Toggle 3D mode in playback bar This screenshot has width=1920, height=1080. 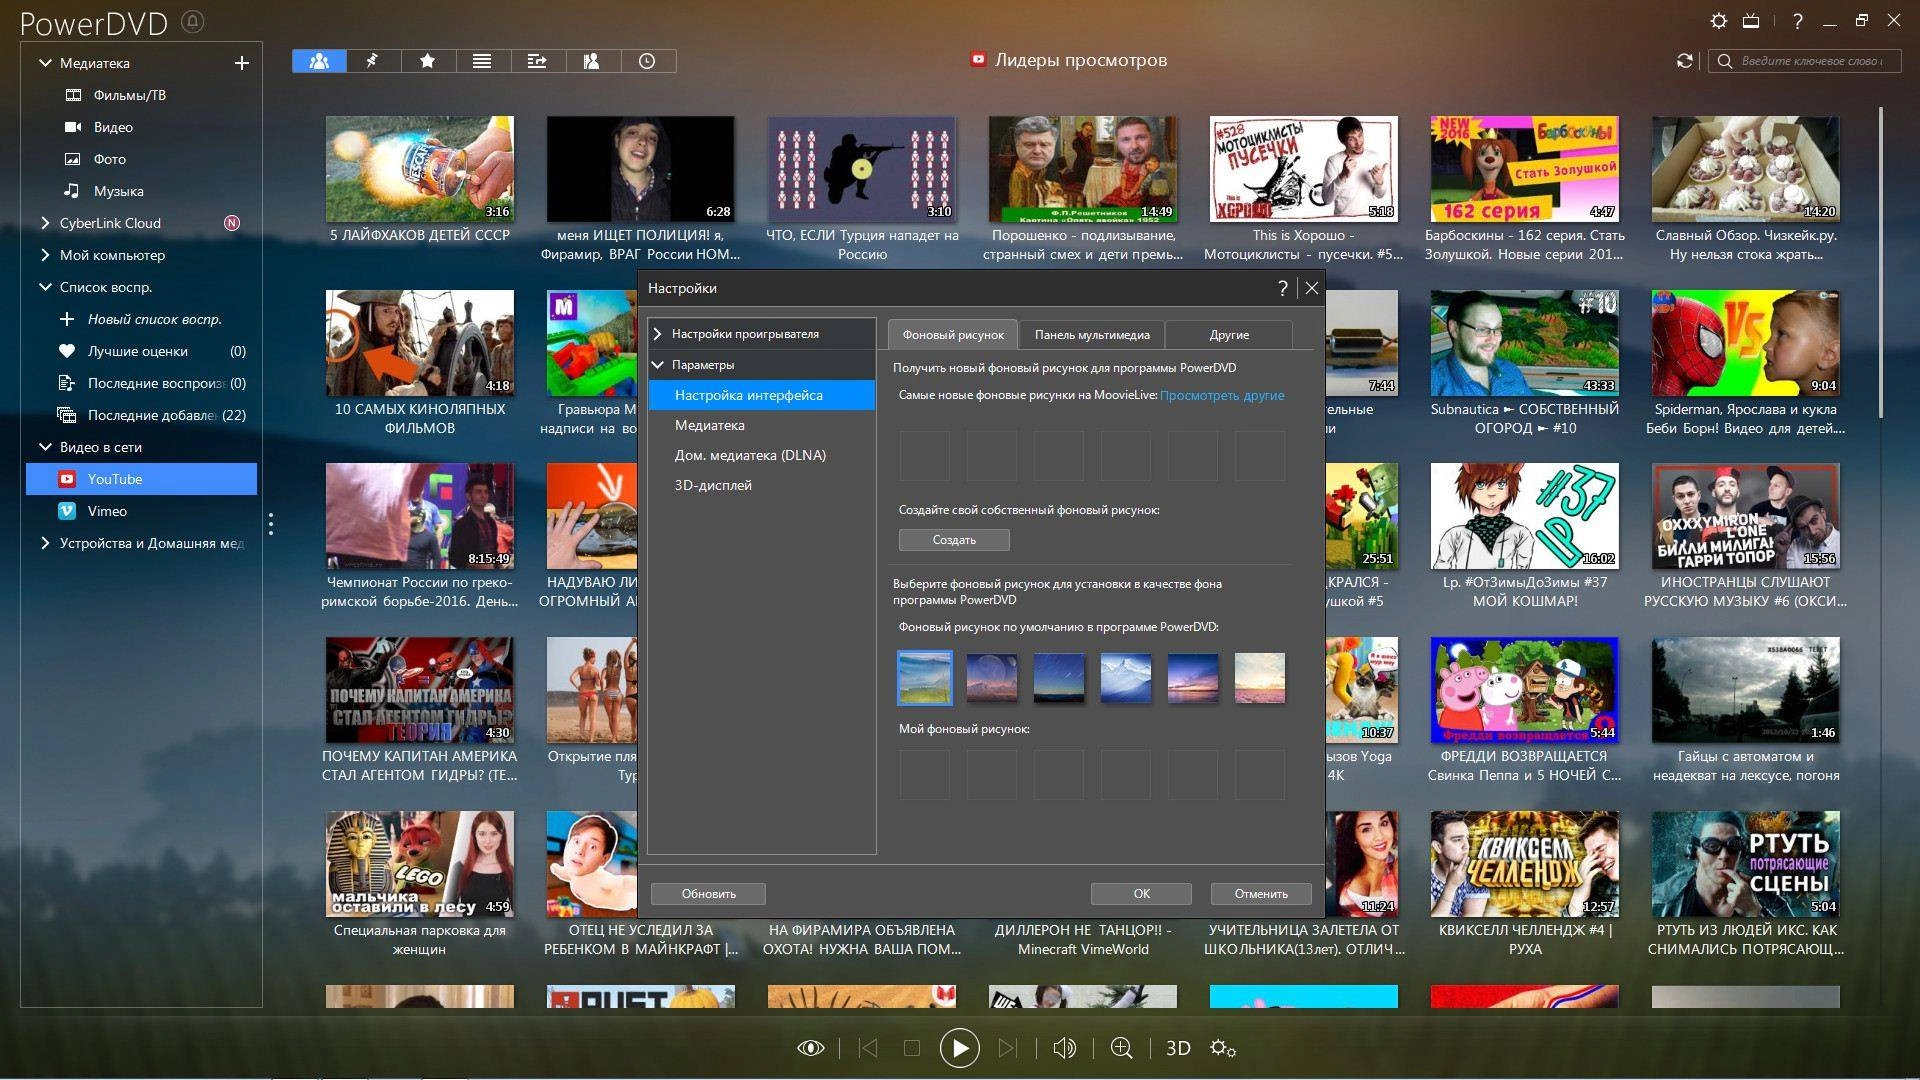coord(1178,1048)
